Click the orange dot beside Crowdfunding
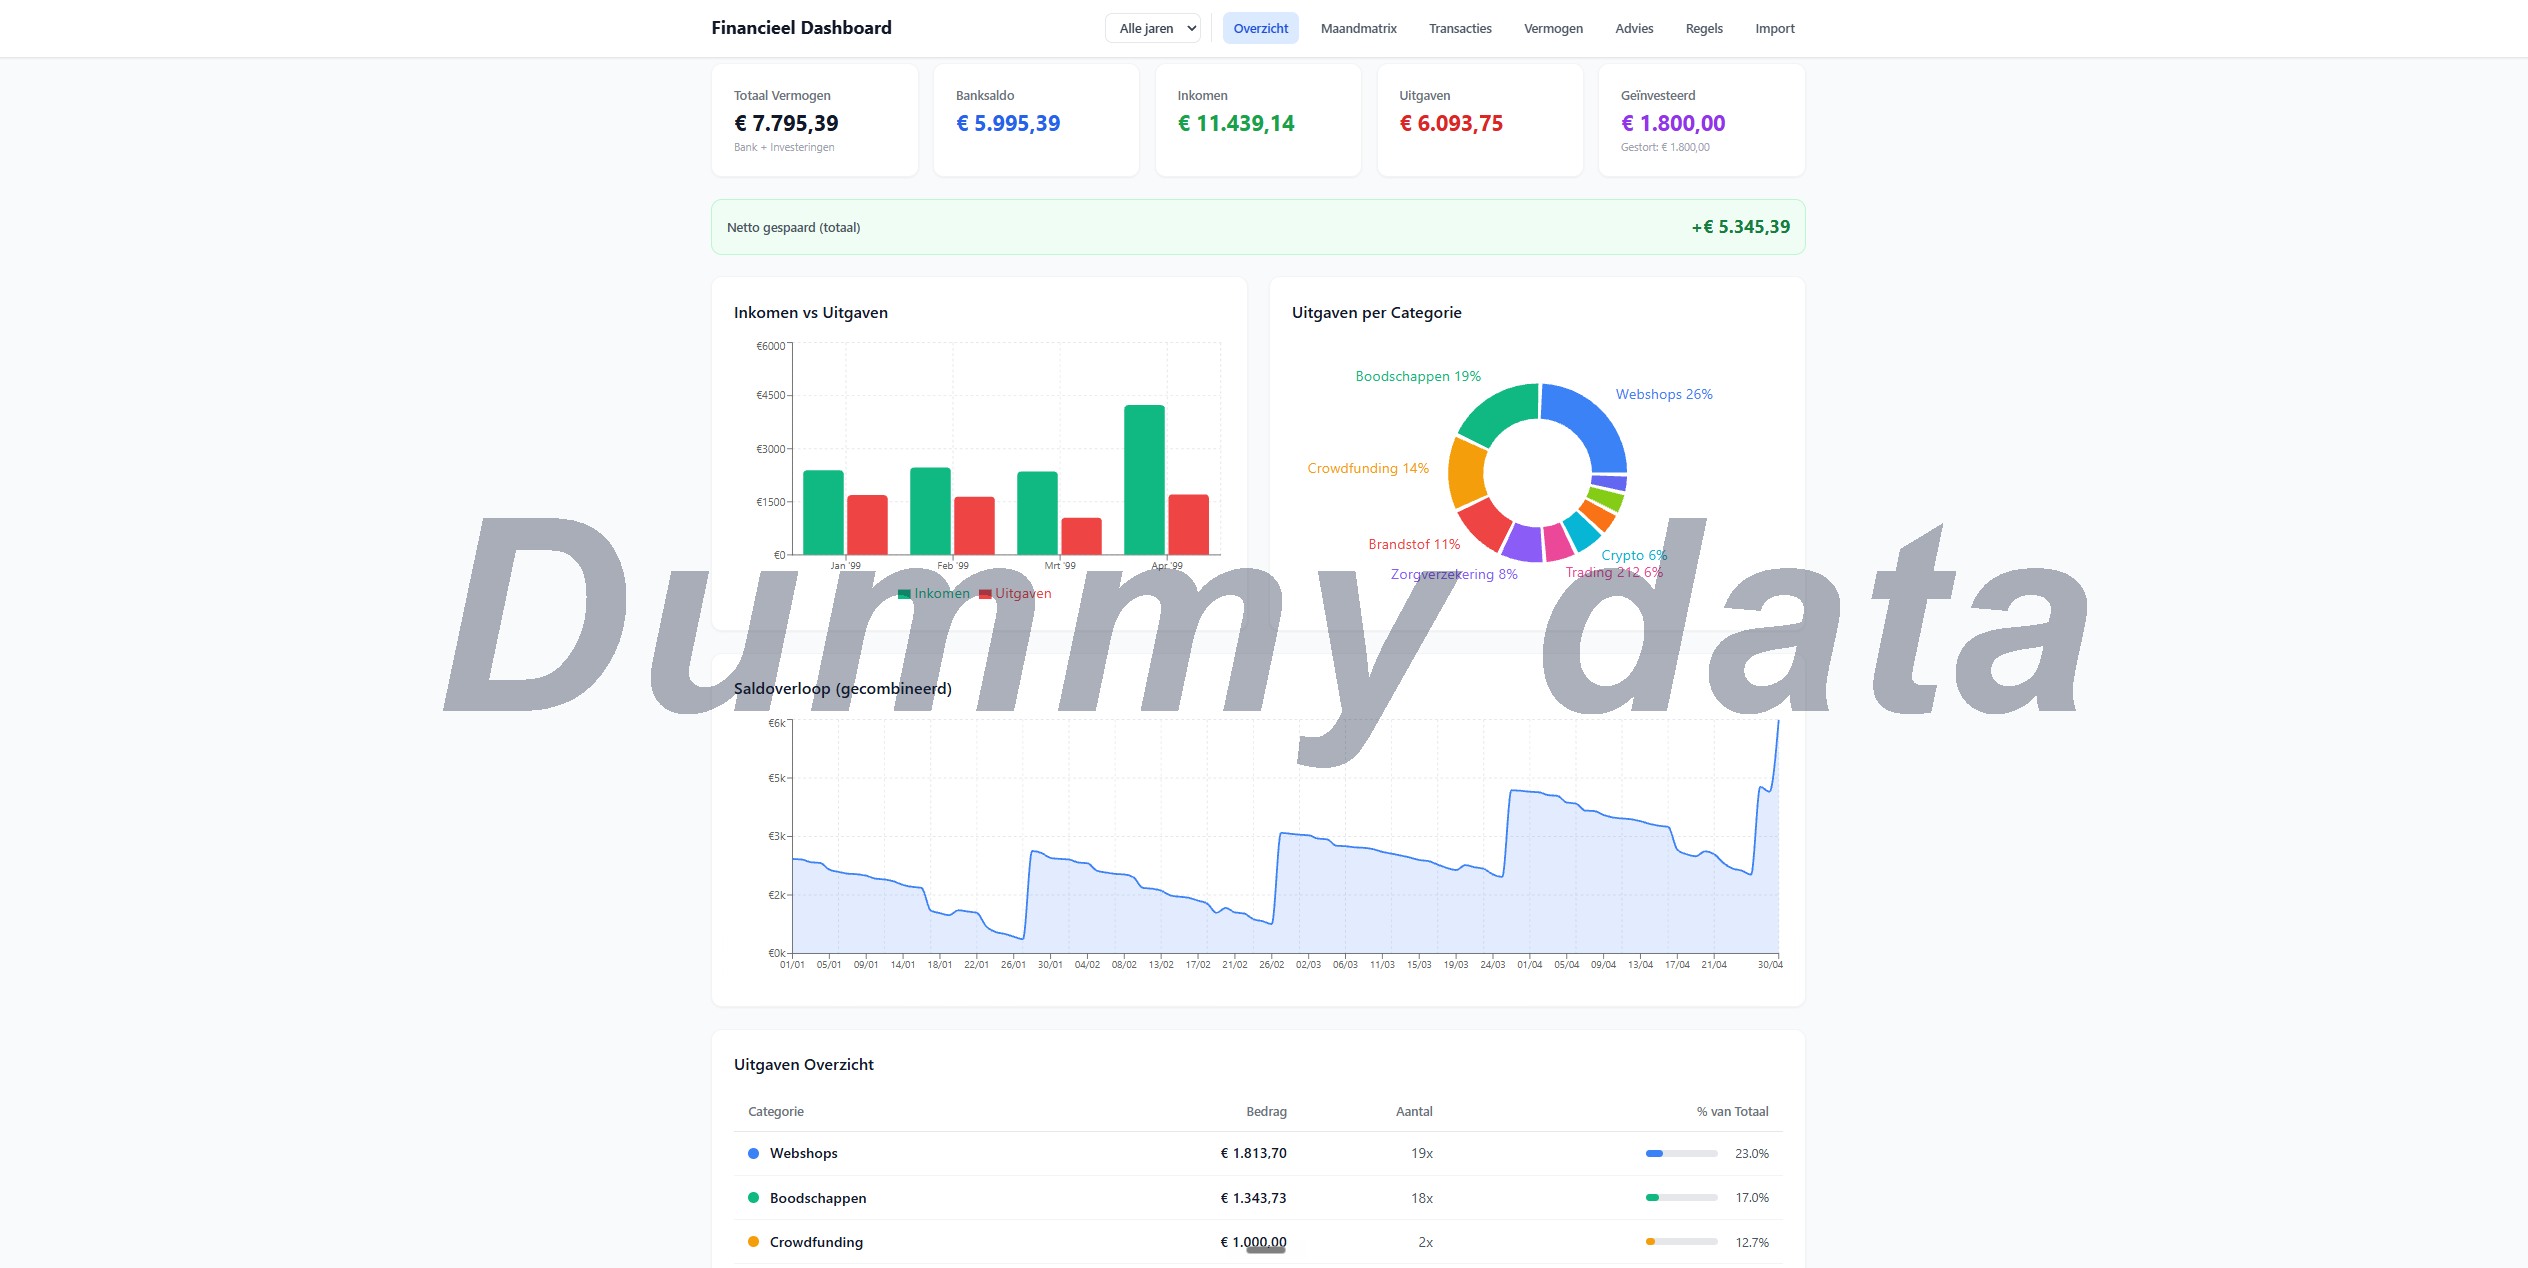 753,1242
